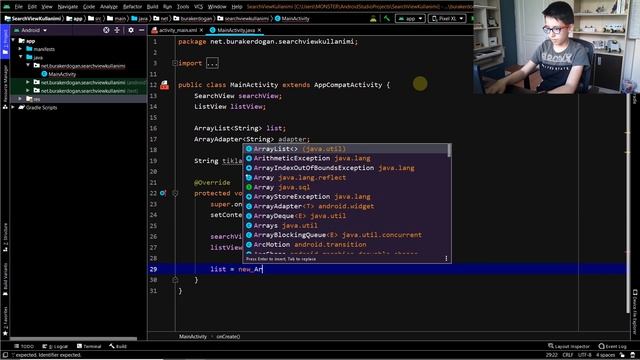Toggle the Build Variants side tool window
640x360 pixels.
[x=5, y=279]
